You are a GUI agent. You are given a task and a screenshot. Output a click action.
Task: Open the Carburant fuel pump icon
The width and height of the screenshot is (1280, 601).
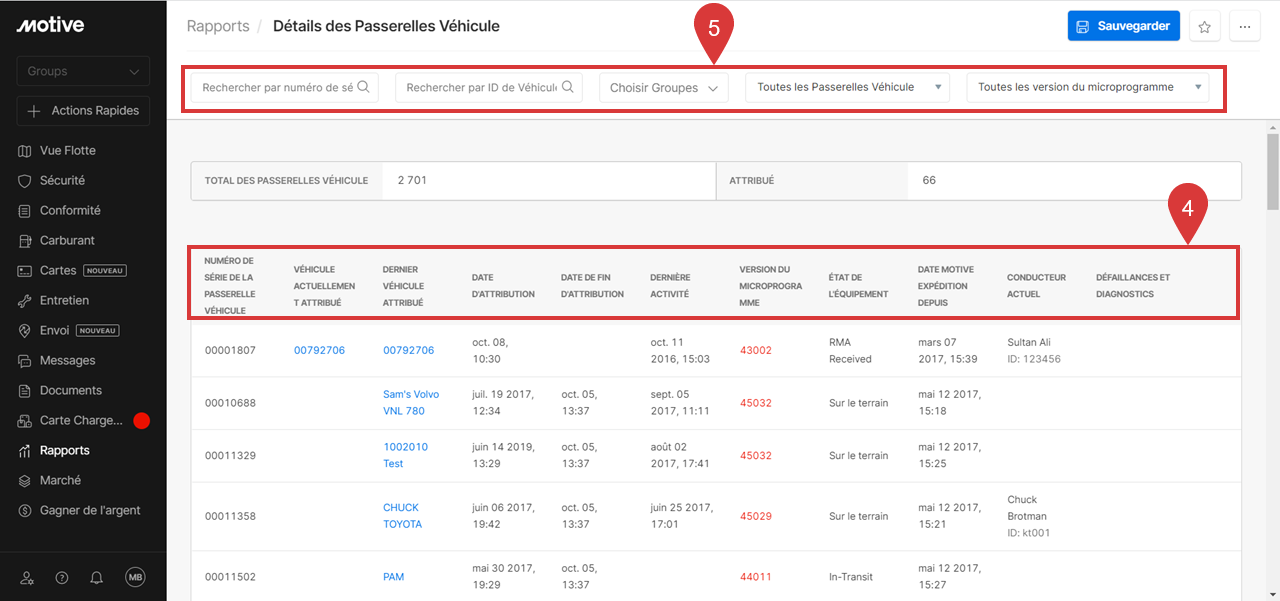pos(25,241)
